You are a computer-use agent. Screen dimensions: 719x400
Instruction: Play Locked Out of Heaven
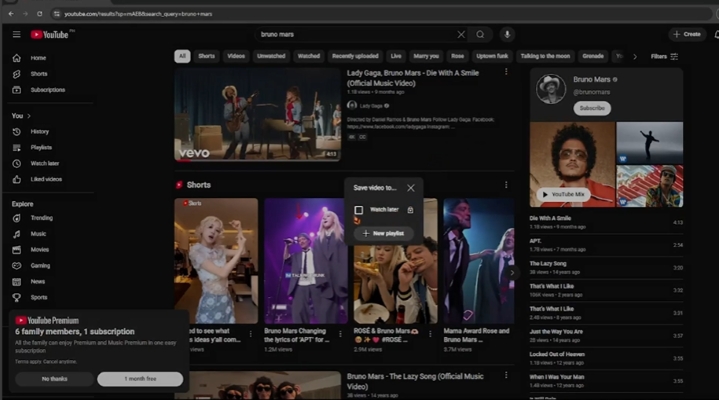point(606,358)
